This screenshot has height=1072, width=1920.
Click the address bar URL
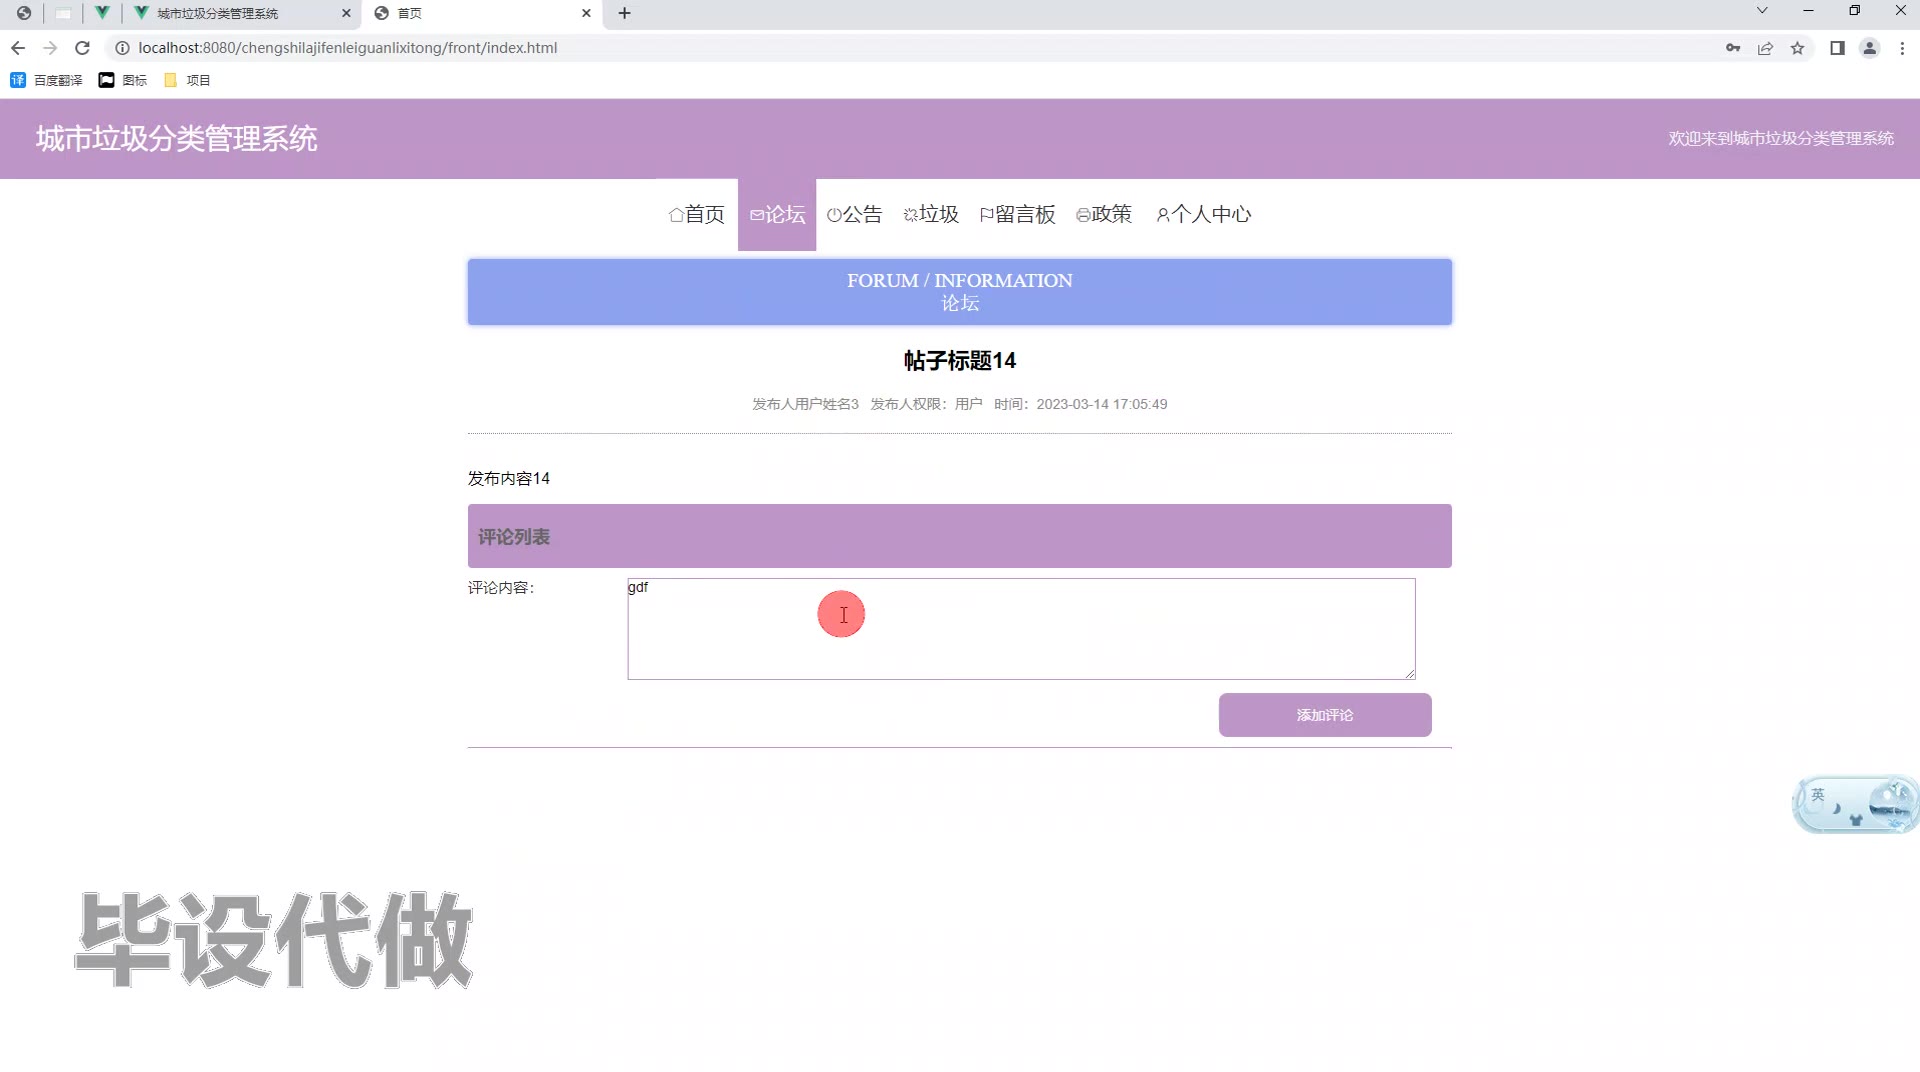(348, 48)
